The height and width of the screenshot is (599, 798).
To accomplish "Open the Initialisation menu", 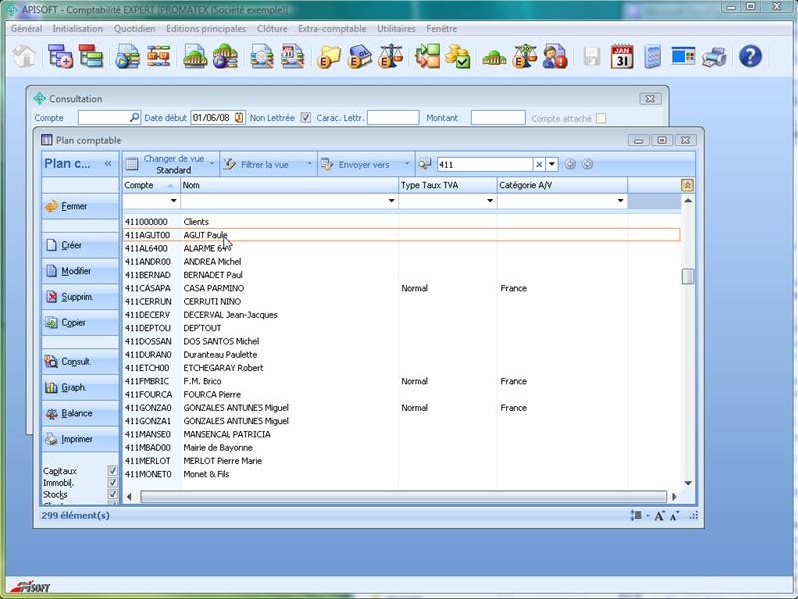I will pos(77,29).
